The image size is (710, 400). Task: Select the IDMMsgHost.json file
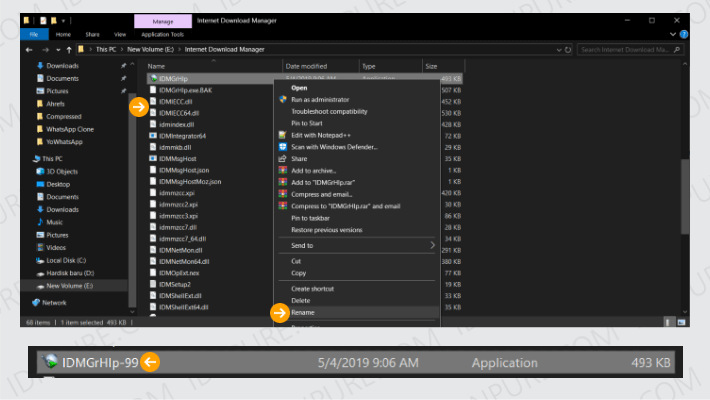point(184,170)
